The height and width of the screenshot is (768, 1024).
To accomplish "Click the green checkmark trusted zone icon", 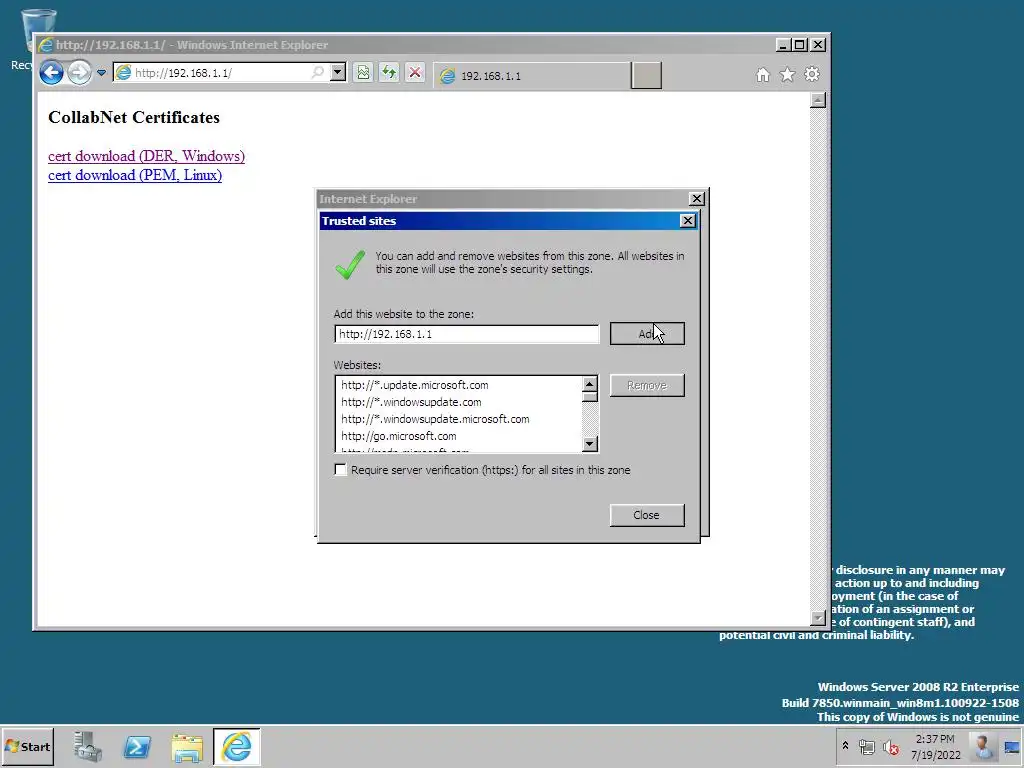I will (350, 264).
